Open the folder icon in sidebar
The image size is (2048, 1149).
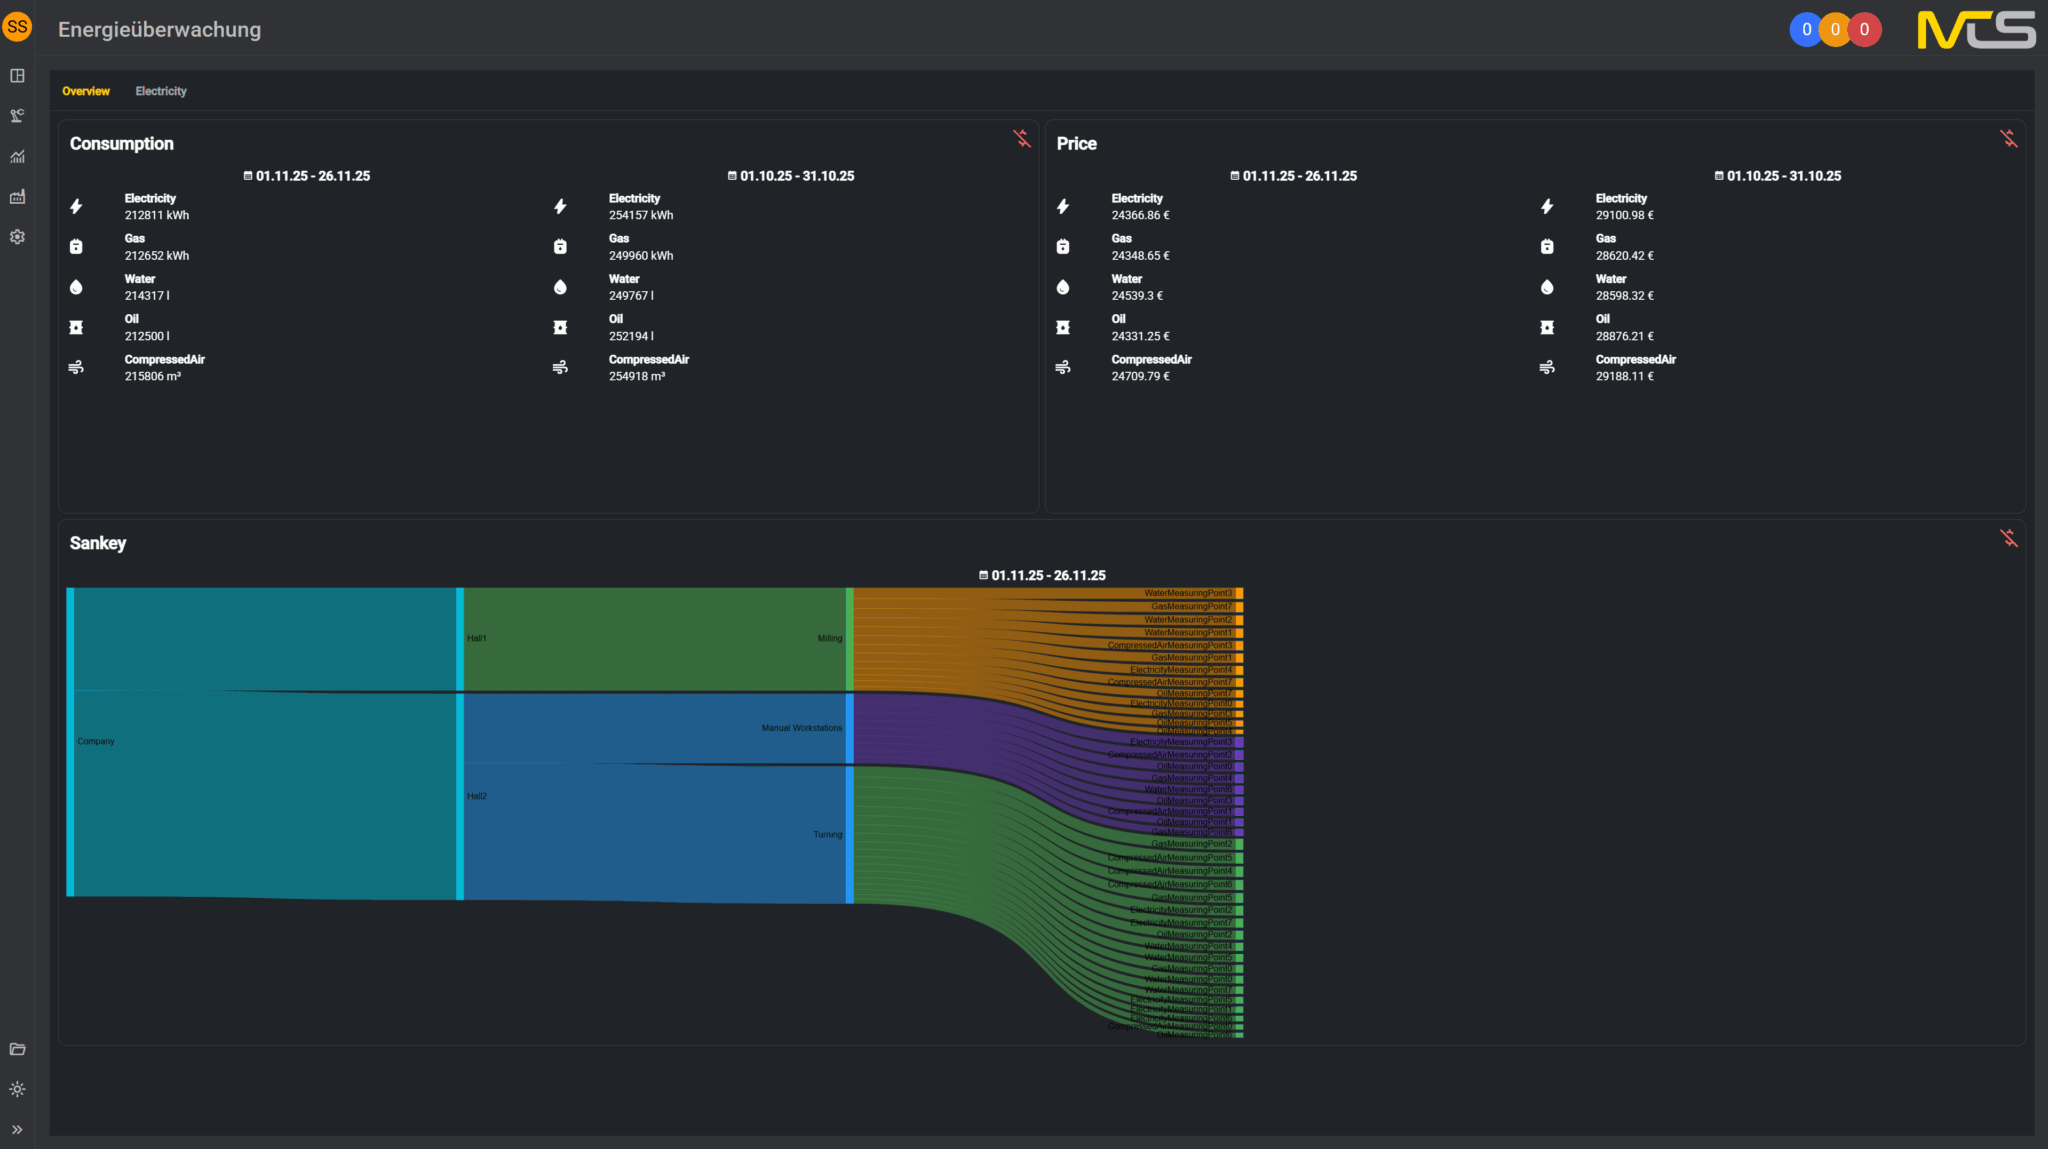pos(17,1049)
